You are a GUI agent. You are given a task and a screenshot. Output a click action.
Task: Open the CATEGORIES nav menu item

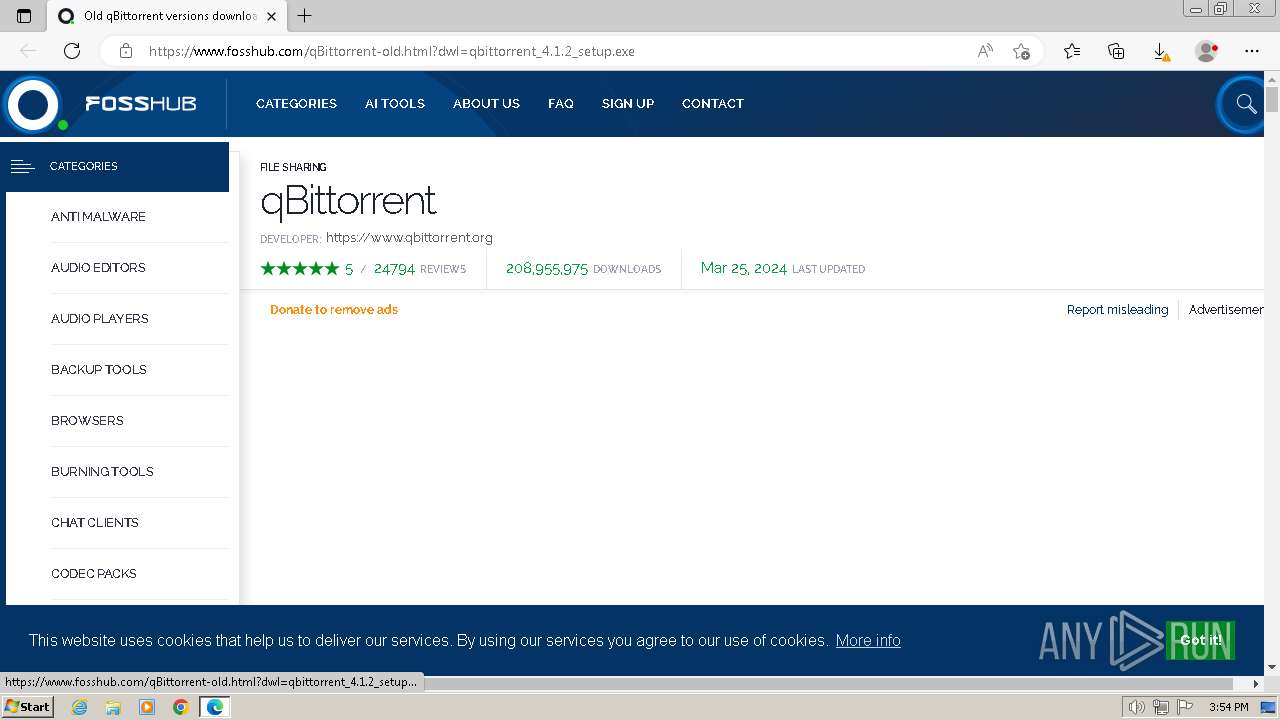pos(296,104)
